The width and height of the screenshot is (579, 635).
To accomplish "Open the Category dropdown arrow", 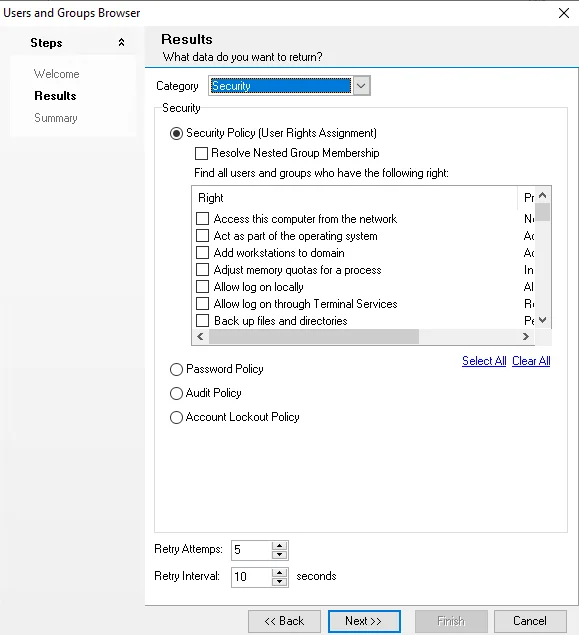I will tap(361, 86).
